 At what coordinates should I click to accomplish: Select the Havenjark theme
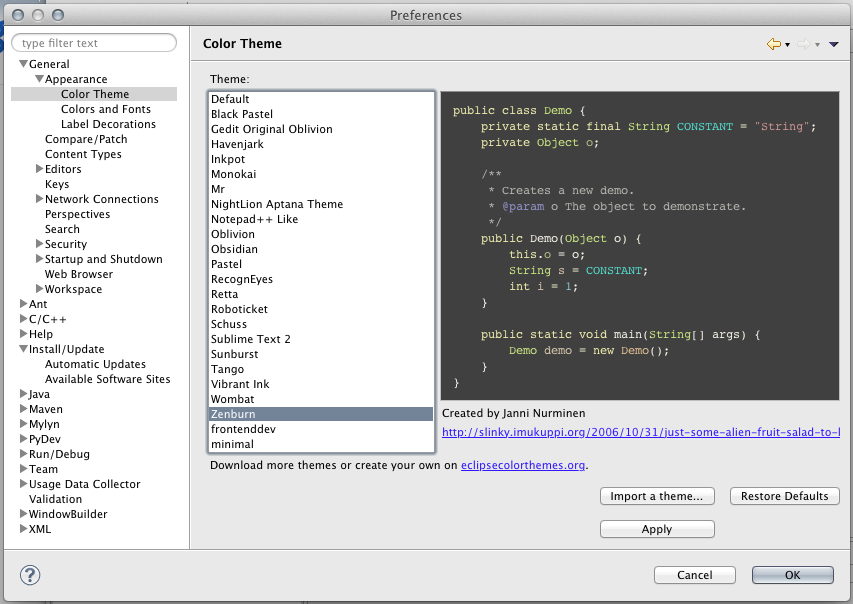(321, 144)
